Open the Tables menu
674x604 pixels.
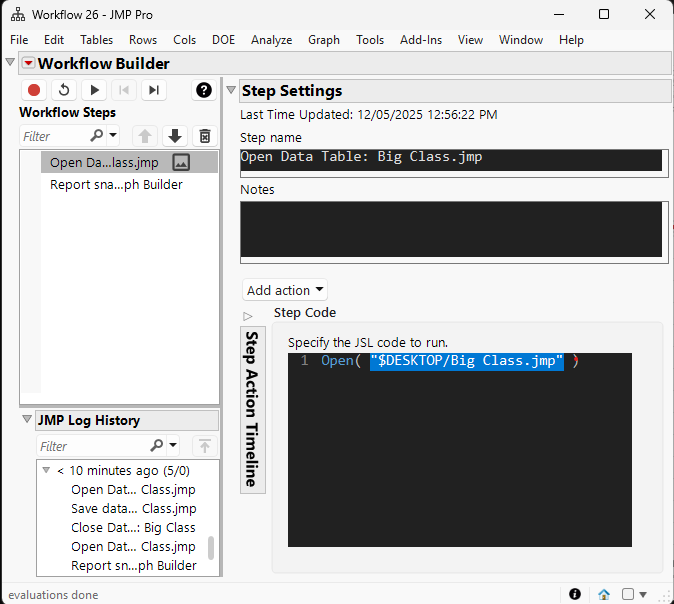point(96,40)
